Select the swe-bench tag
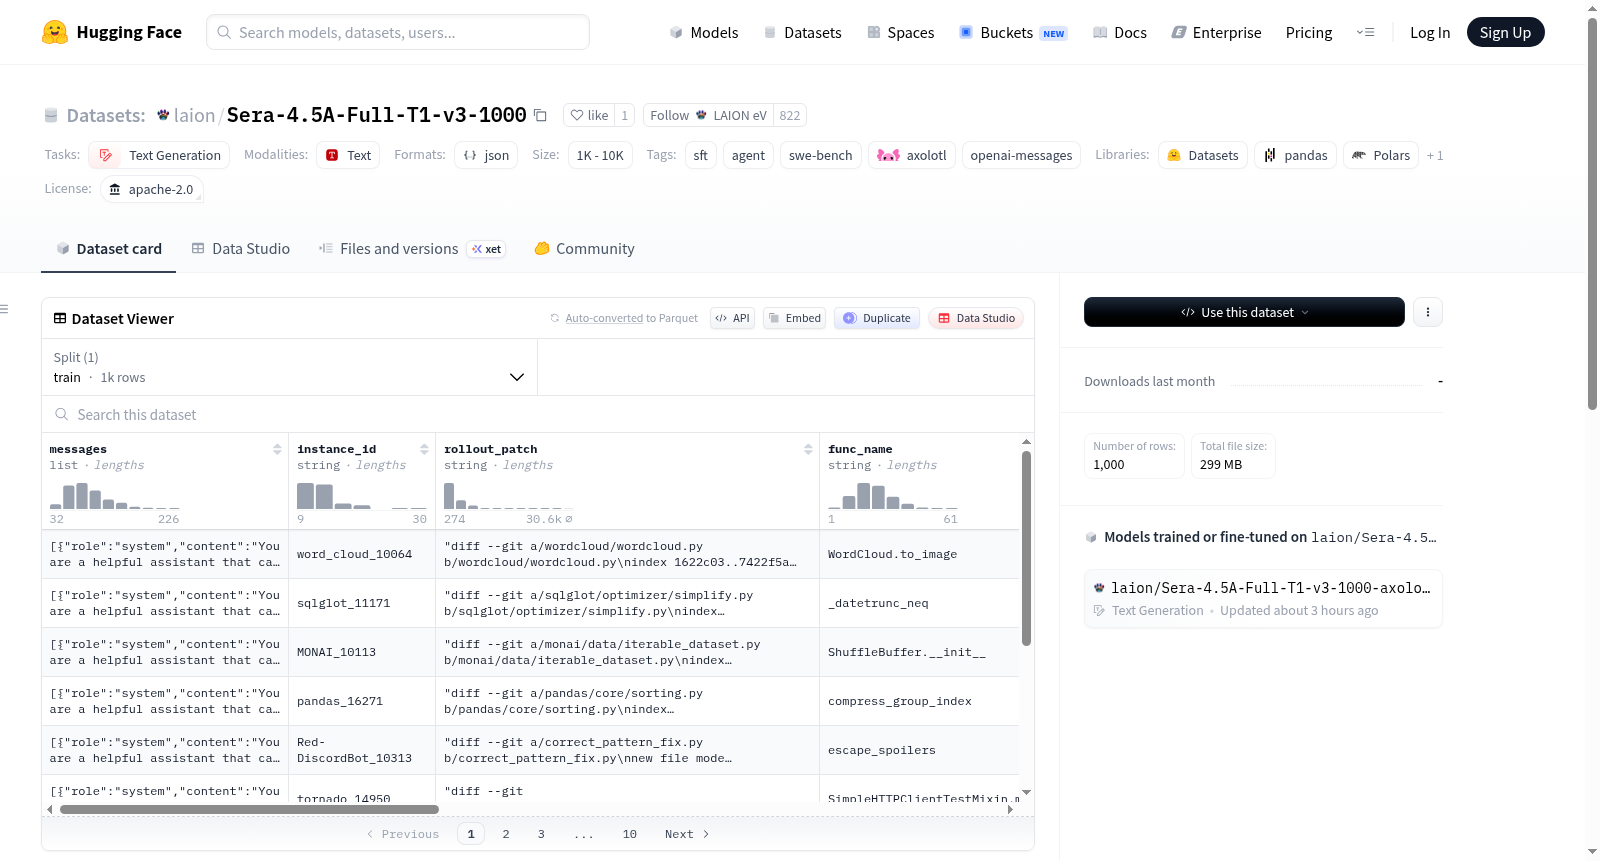This screenshot has height=861, width=1600. click(x=821, y=155)
